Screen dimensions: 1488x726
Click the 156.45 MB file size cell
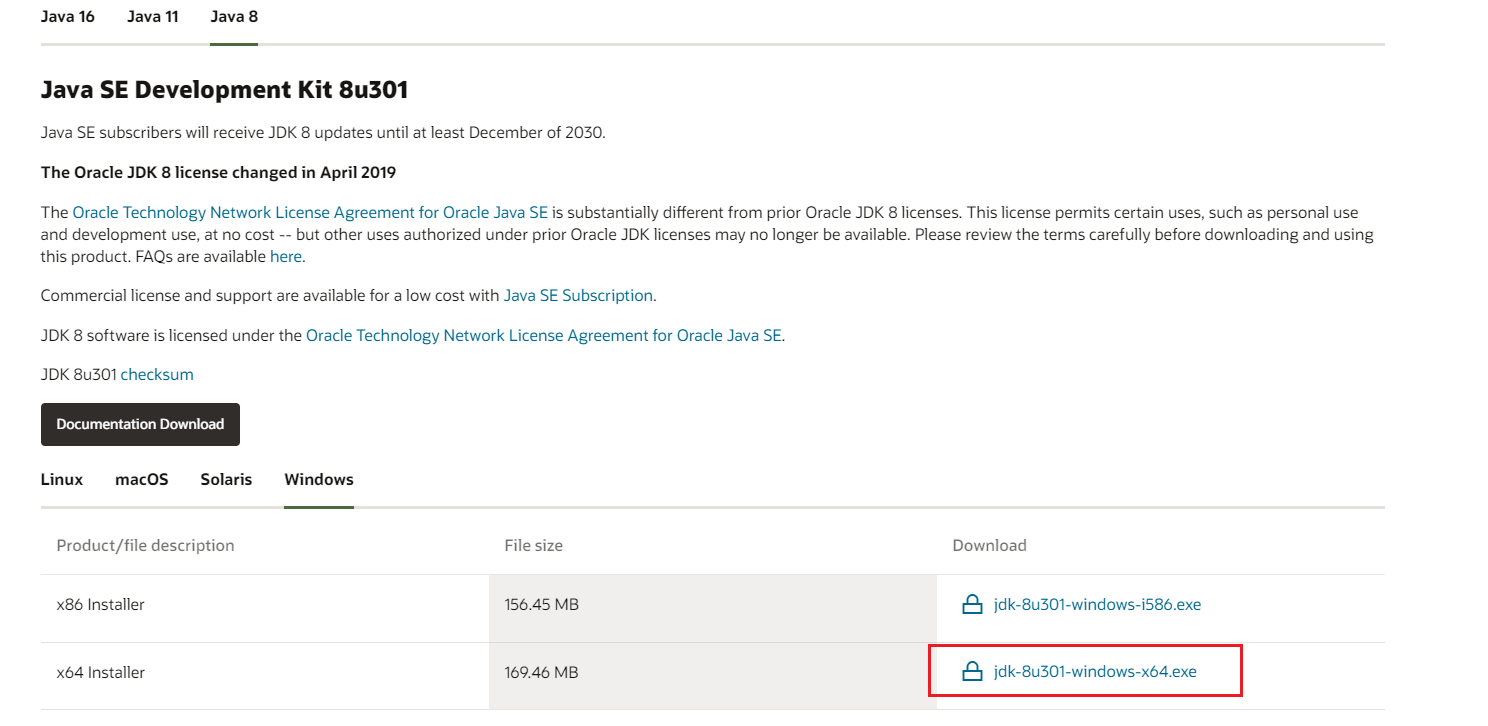tap(542, 605)
